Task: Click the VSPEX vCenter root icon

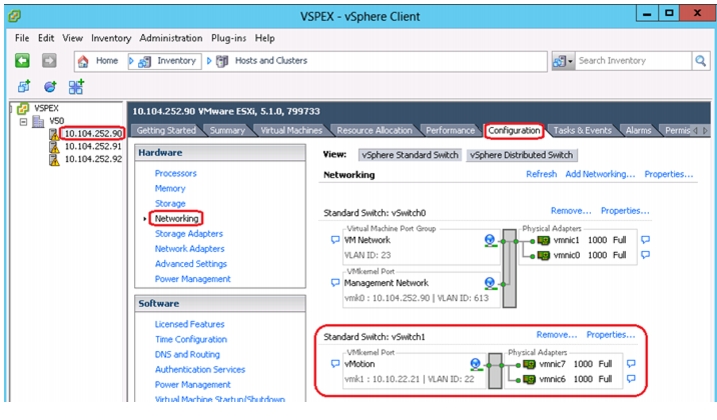Action: pyautogui.click(x=23, y=108)
